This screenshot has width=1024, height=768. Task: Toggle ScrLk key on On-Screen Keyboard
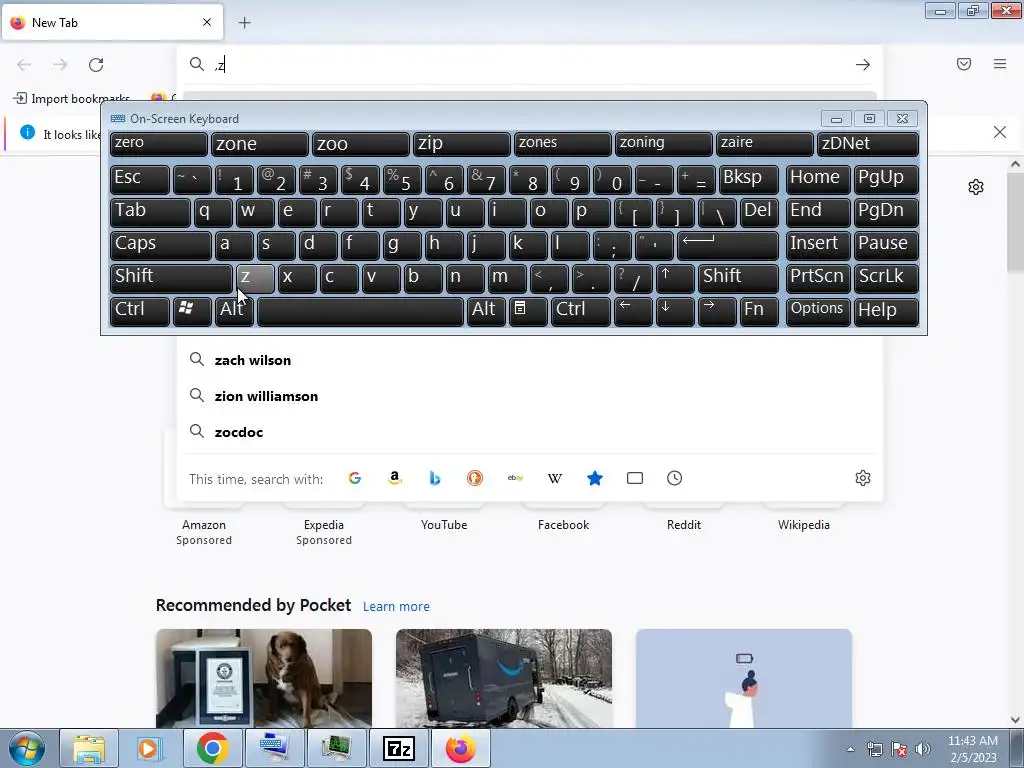[x=886, y=278]
